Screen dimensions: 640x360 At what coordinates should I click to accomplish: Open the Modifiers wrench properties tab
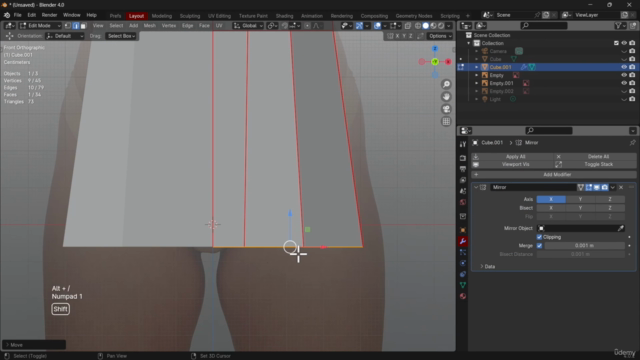462,241
